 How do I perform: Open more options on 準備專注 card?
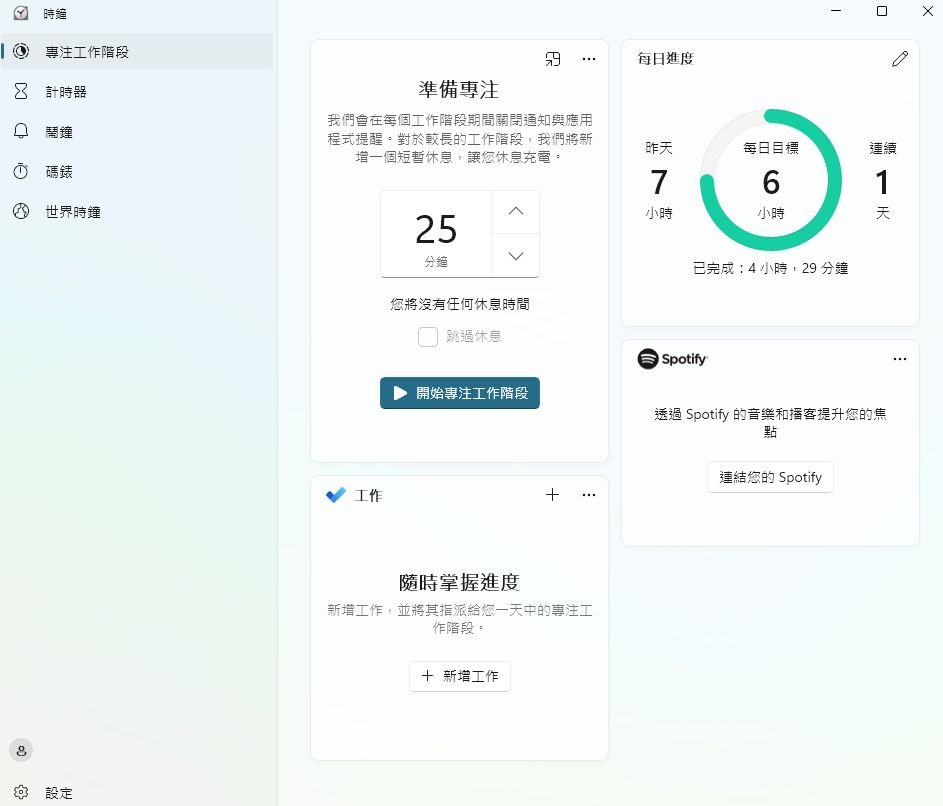(589, 59)
